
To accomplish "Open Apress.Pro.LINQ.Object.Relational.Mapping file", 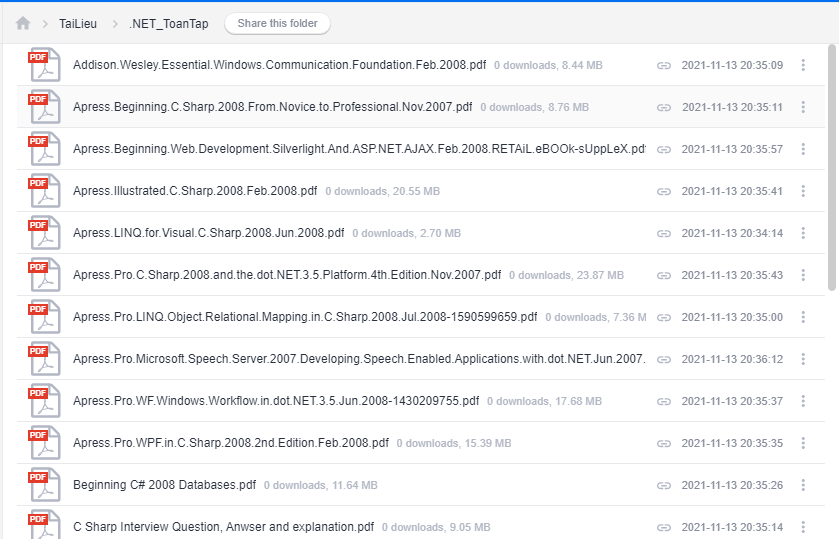I will 305,317.
